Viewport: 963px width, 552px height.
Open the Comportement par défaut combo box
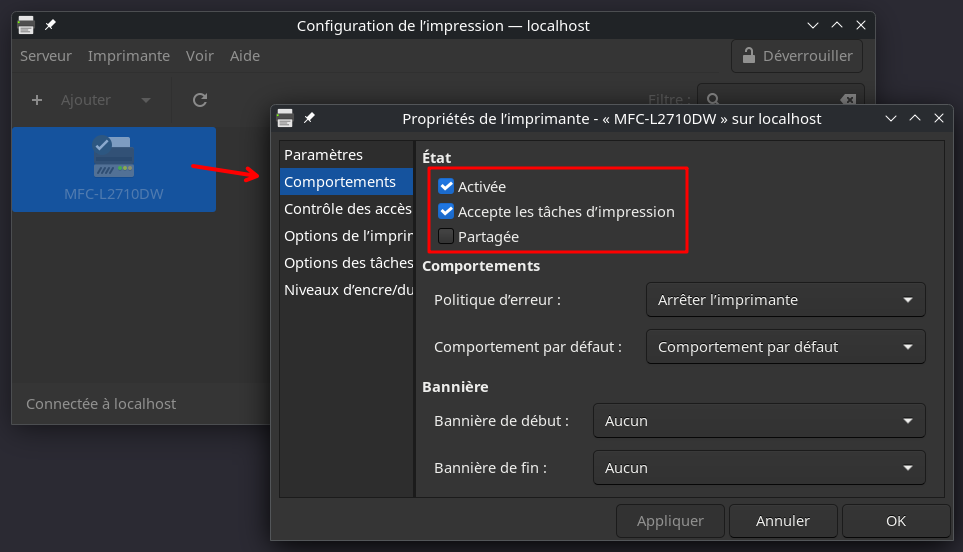(786, 347)
